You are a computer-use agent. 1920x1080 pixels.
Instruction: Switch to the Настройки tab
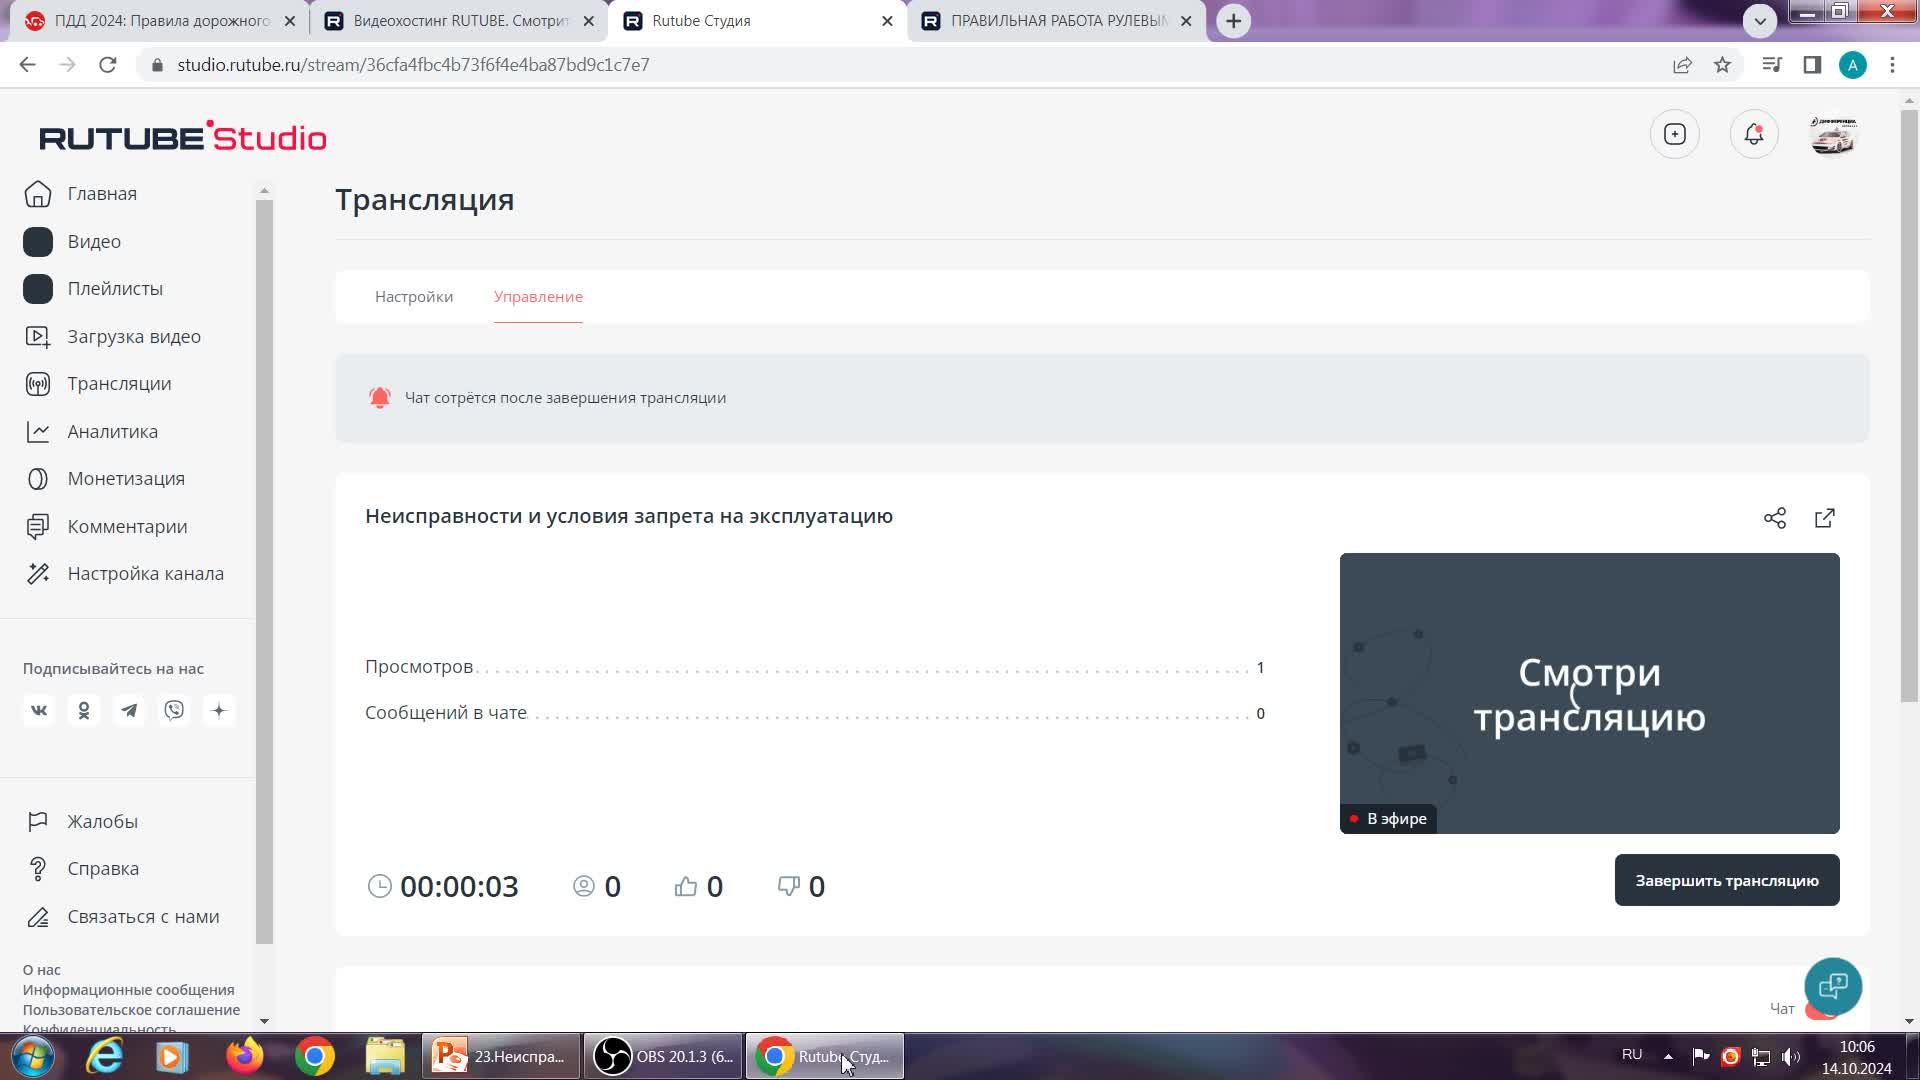[413, 296]
